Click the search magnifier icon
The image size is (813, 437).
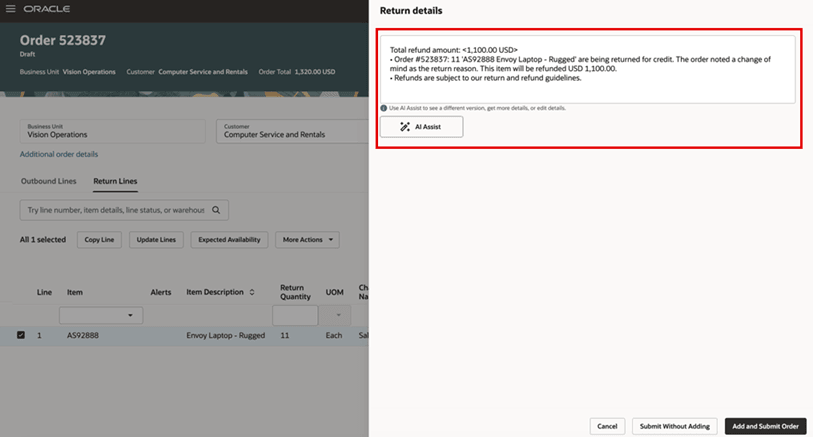(216, 210)
